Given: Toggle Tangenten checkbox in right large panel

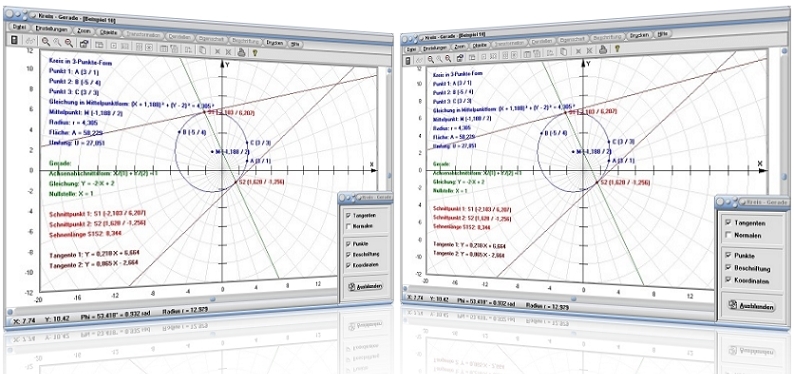Looking at the screenshot, I should [728, 222].
